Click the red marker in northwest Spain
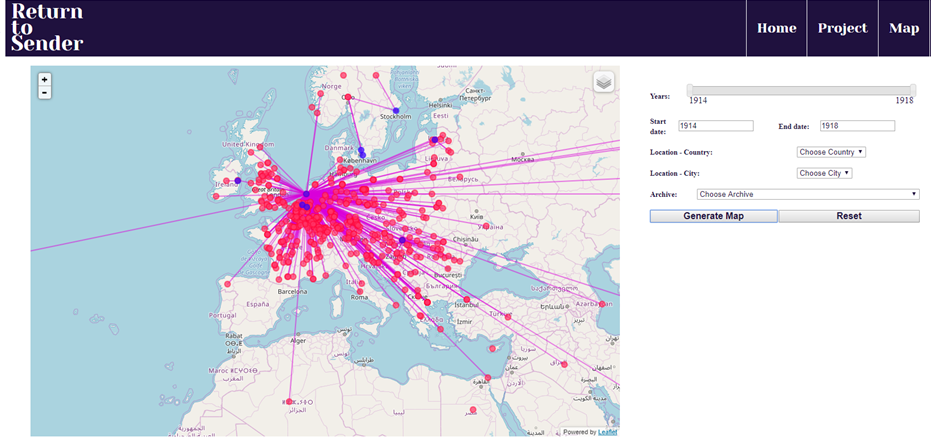 pyautogui.click(x=227, y=283)
